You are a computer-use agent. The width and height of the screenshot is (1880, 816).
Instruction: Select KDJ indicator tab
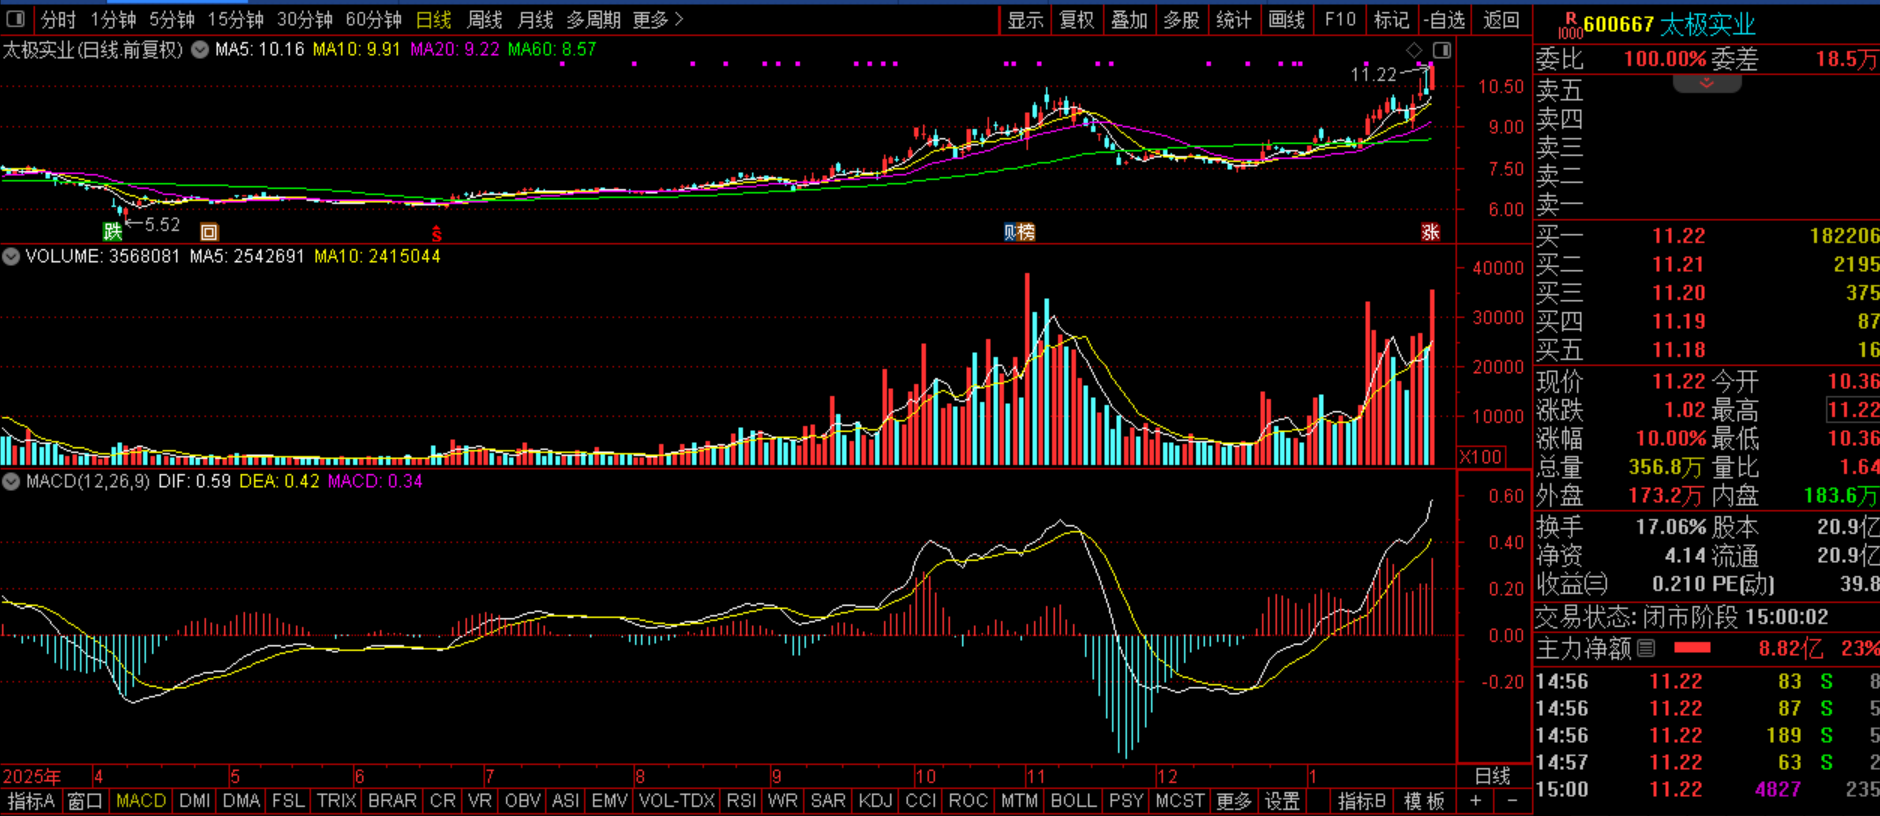tap(875, 801)
